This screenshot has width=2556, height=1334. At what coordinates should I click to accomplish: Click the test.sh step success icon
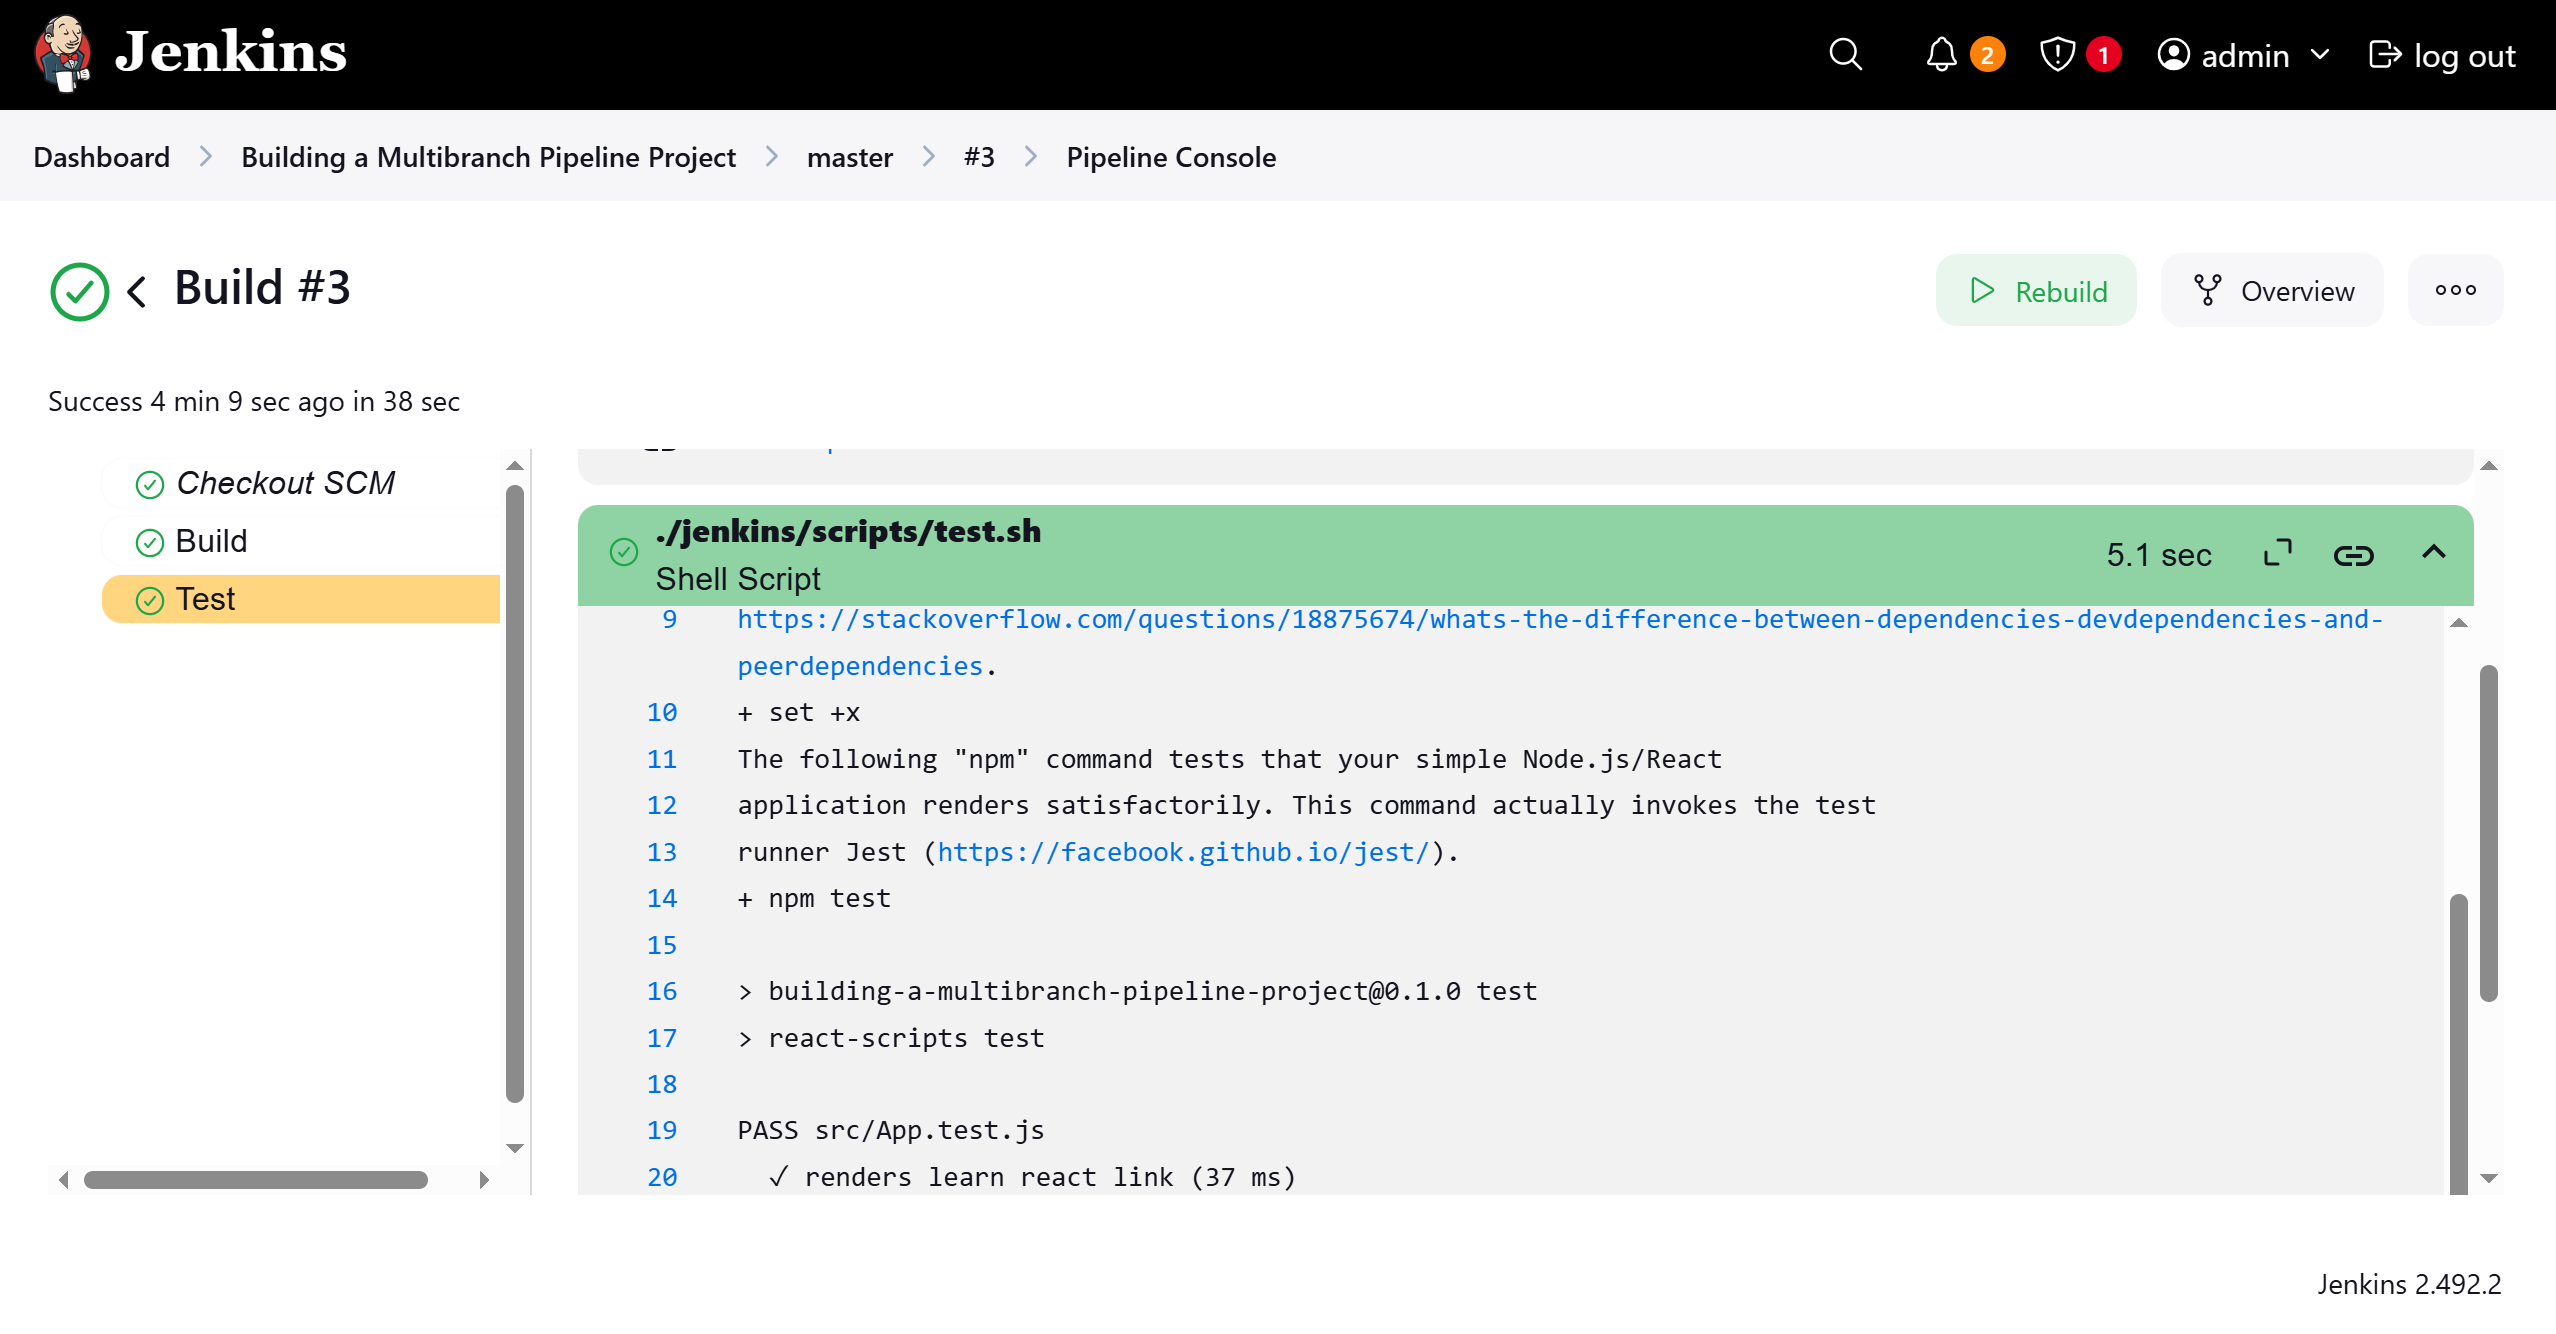624,552
